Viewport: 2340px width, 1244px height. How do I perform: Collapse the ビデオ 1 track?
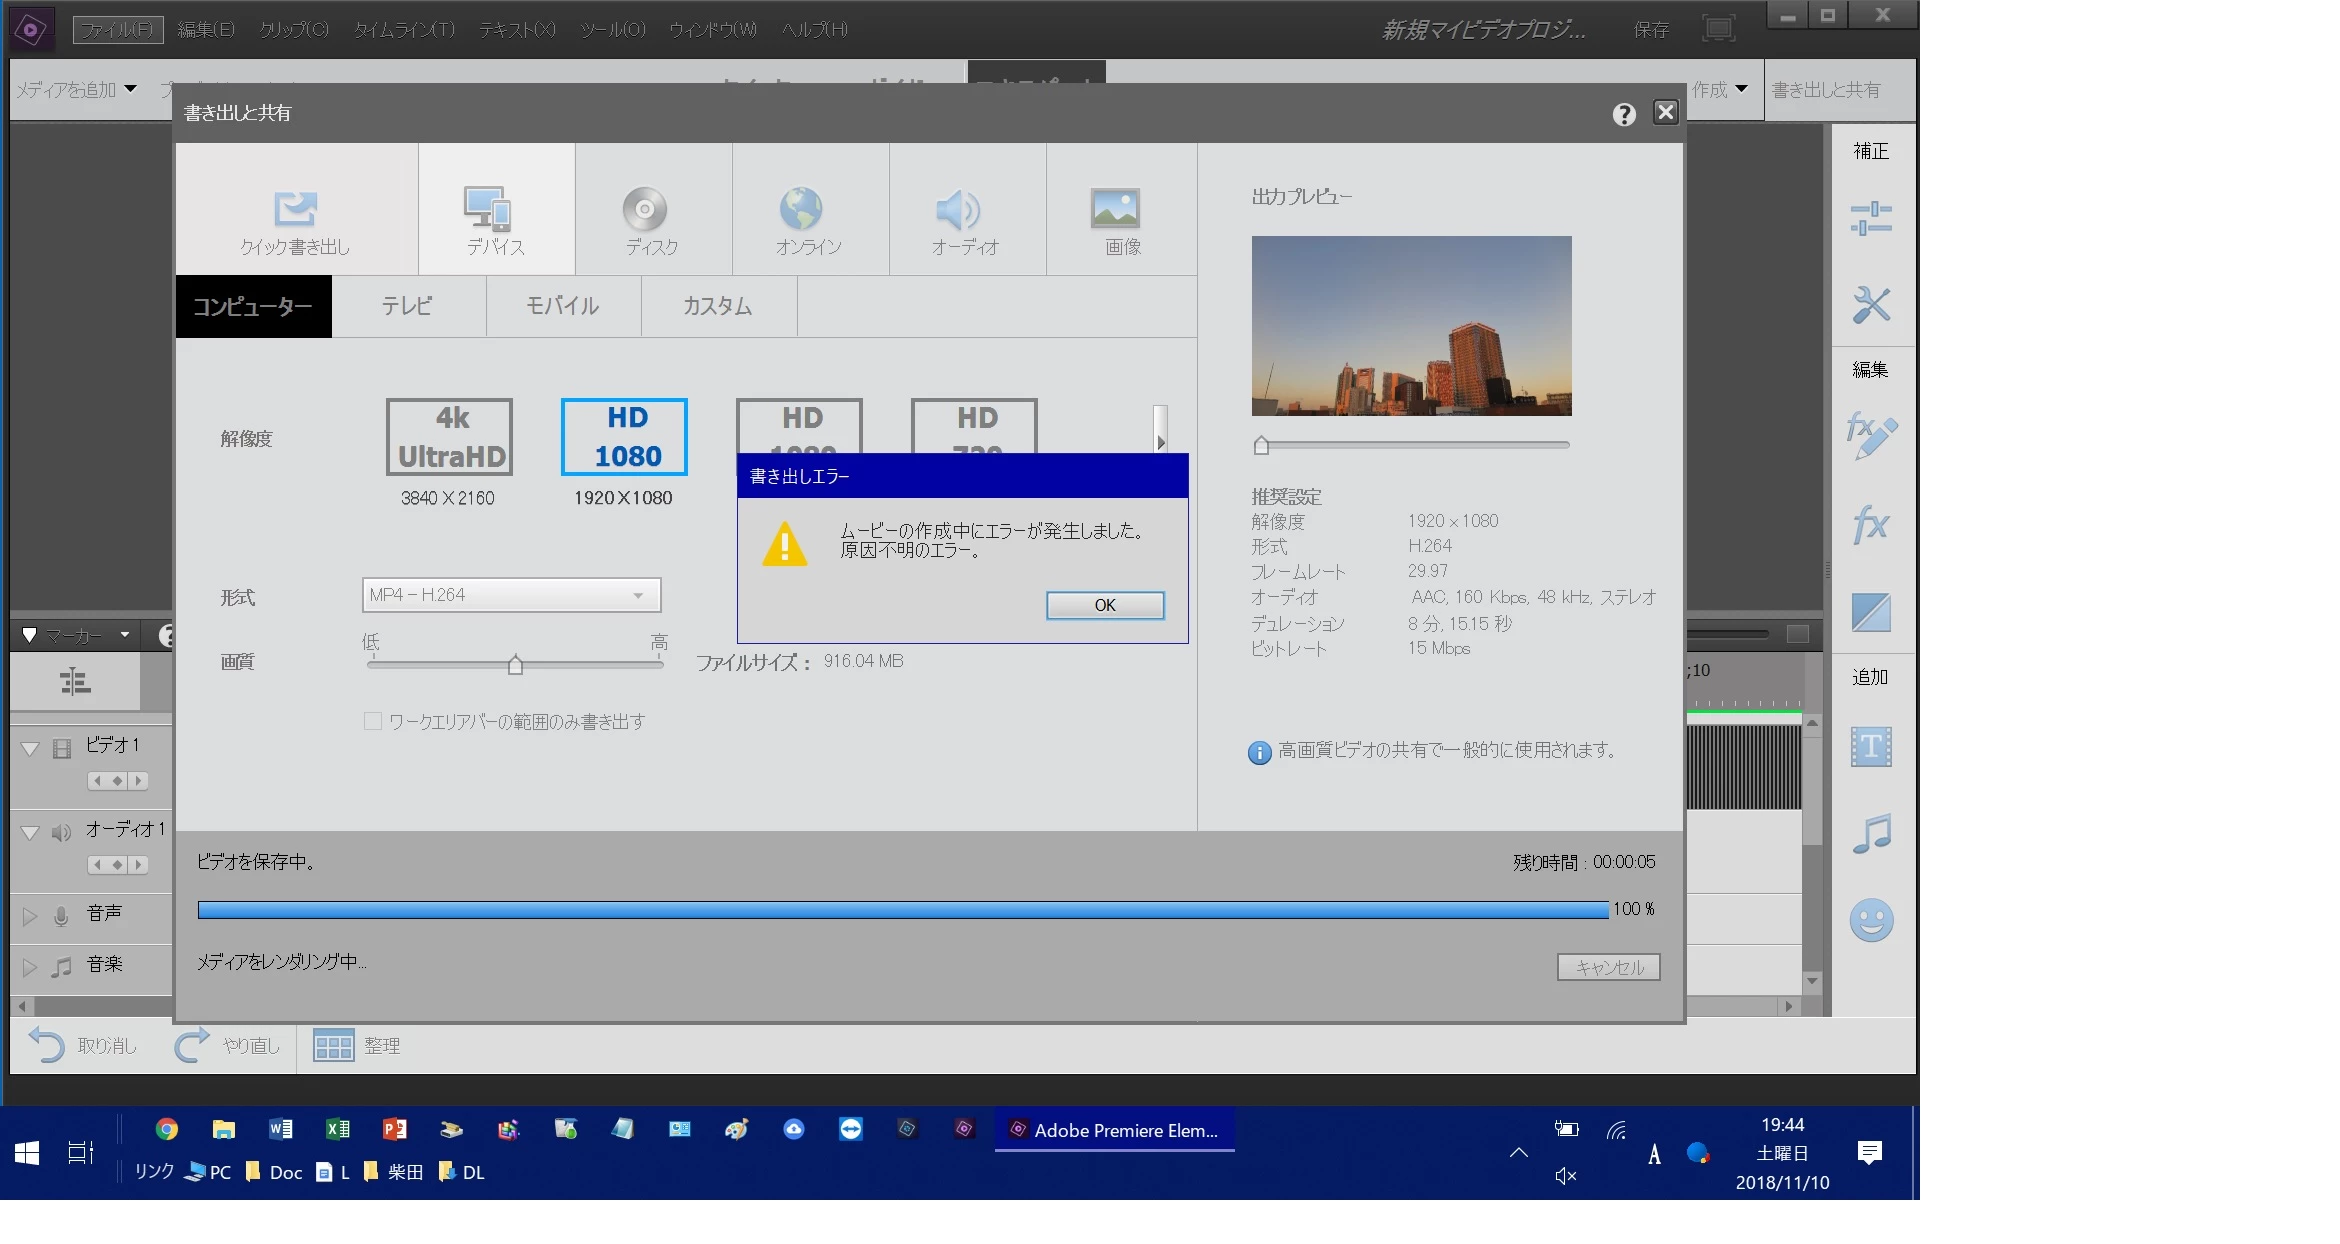coord(30,748)
